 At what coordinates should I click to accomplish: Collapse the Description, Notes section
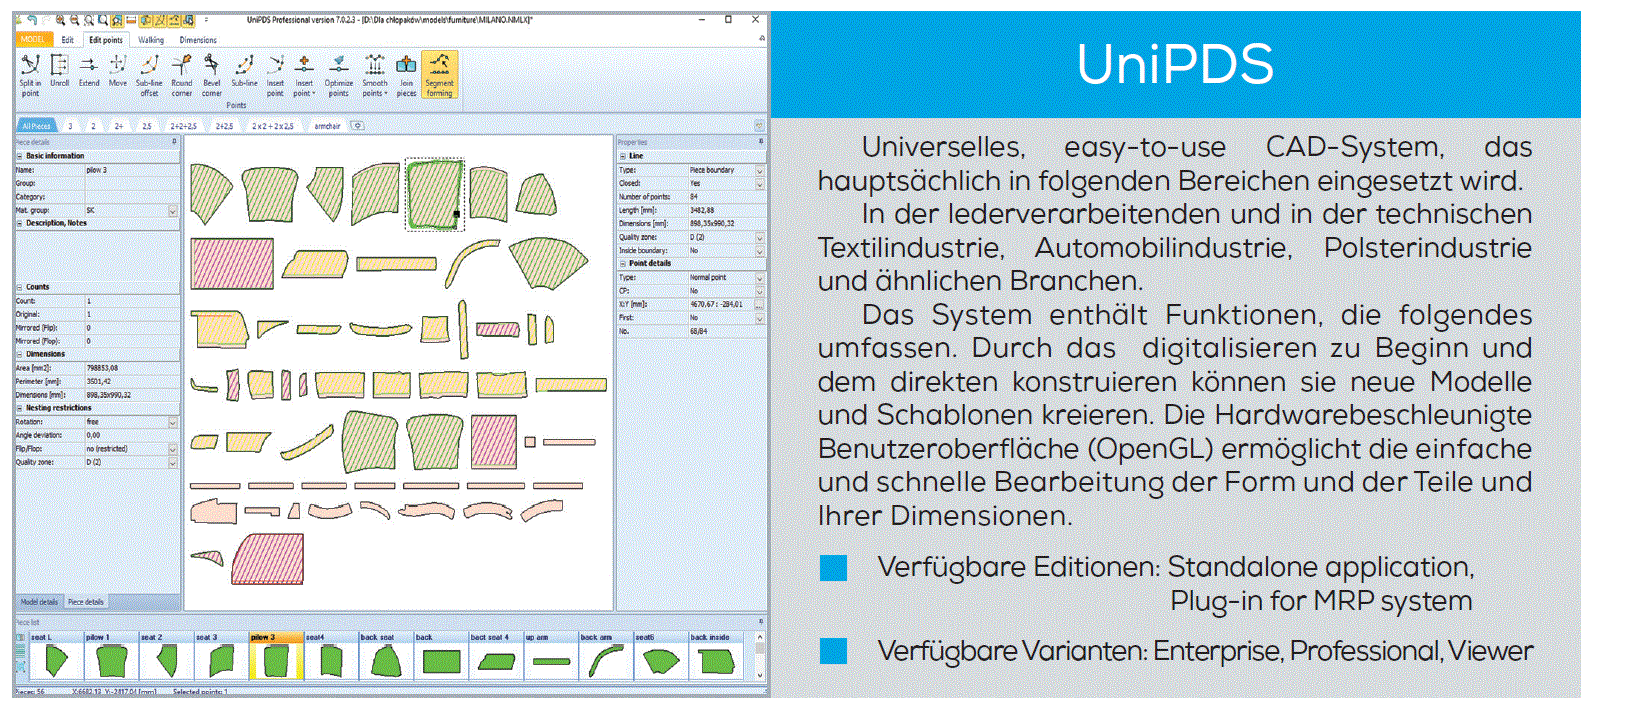pos(19,223)
